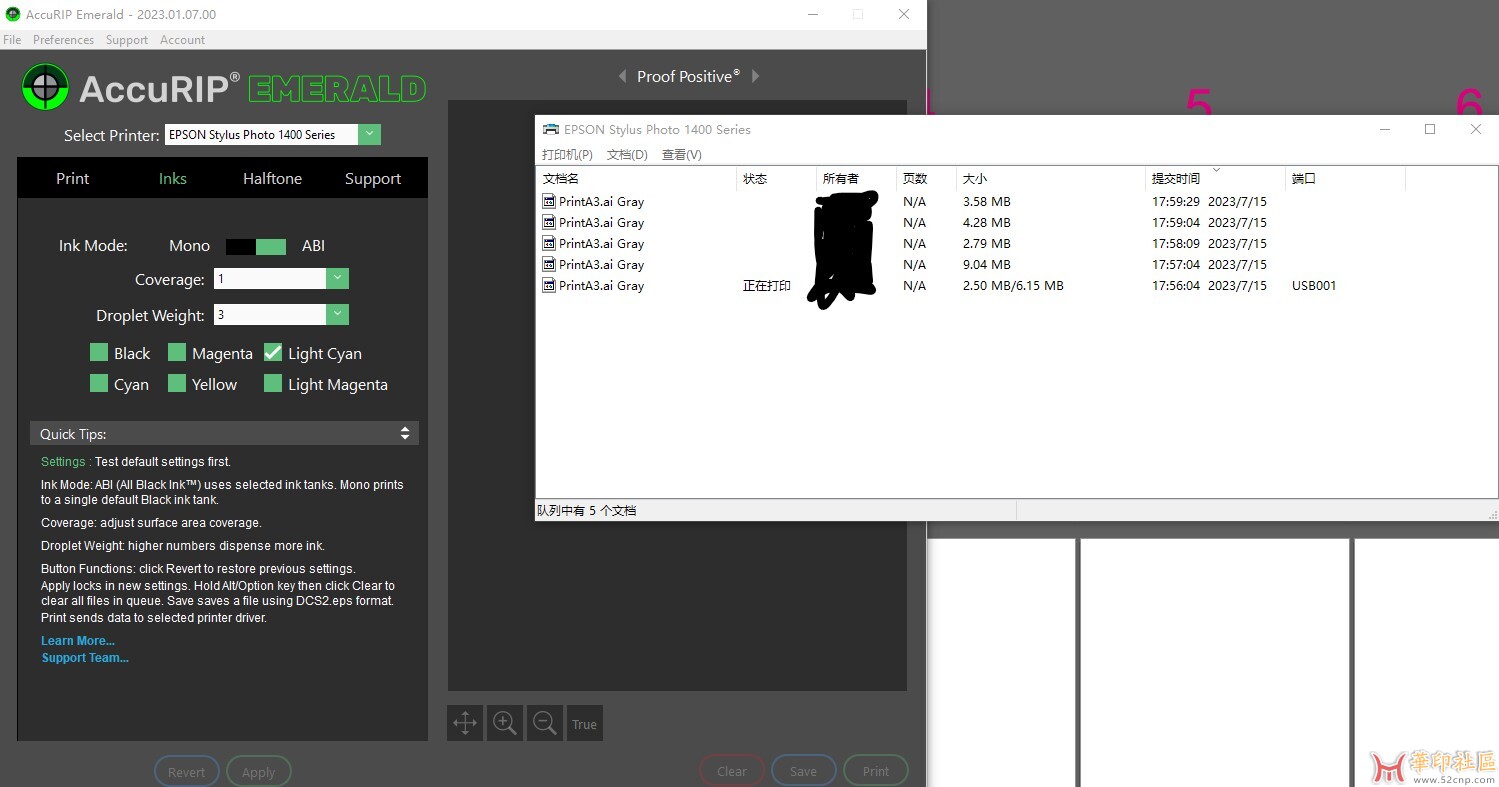This screenshot has width=1499, height=787.
Task: Click the right arrow beside Proof Positive
Action: tap(755, 76)
